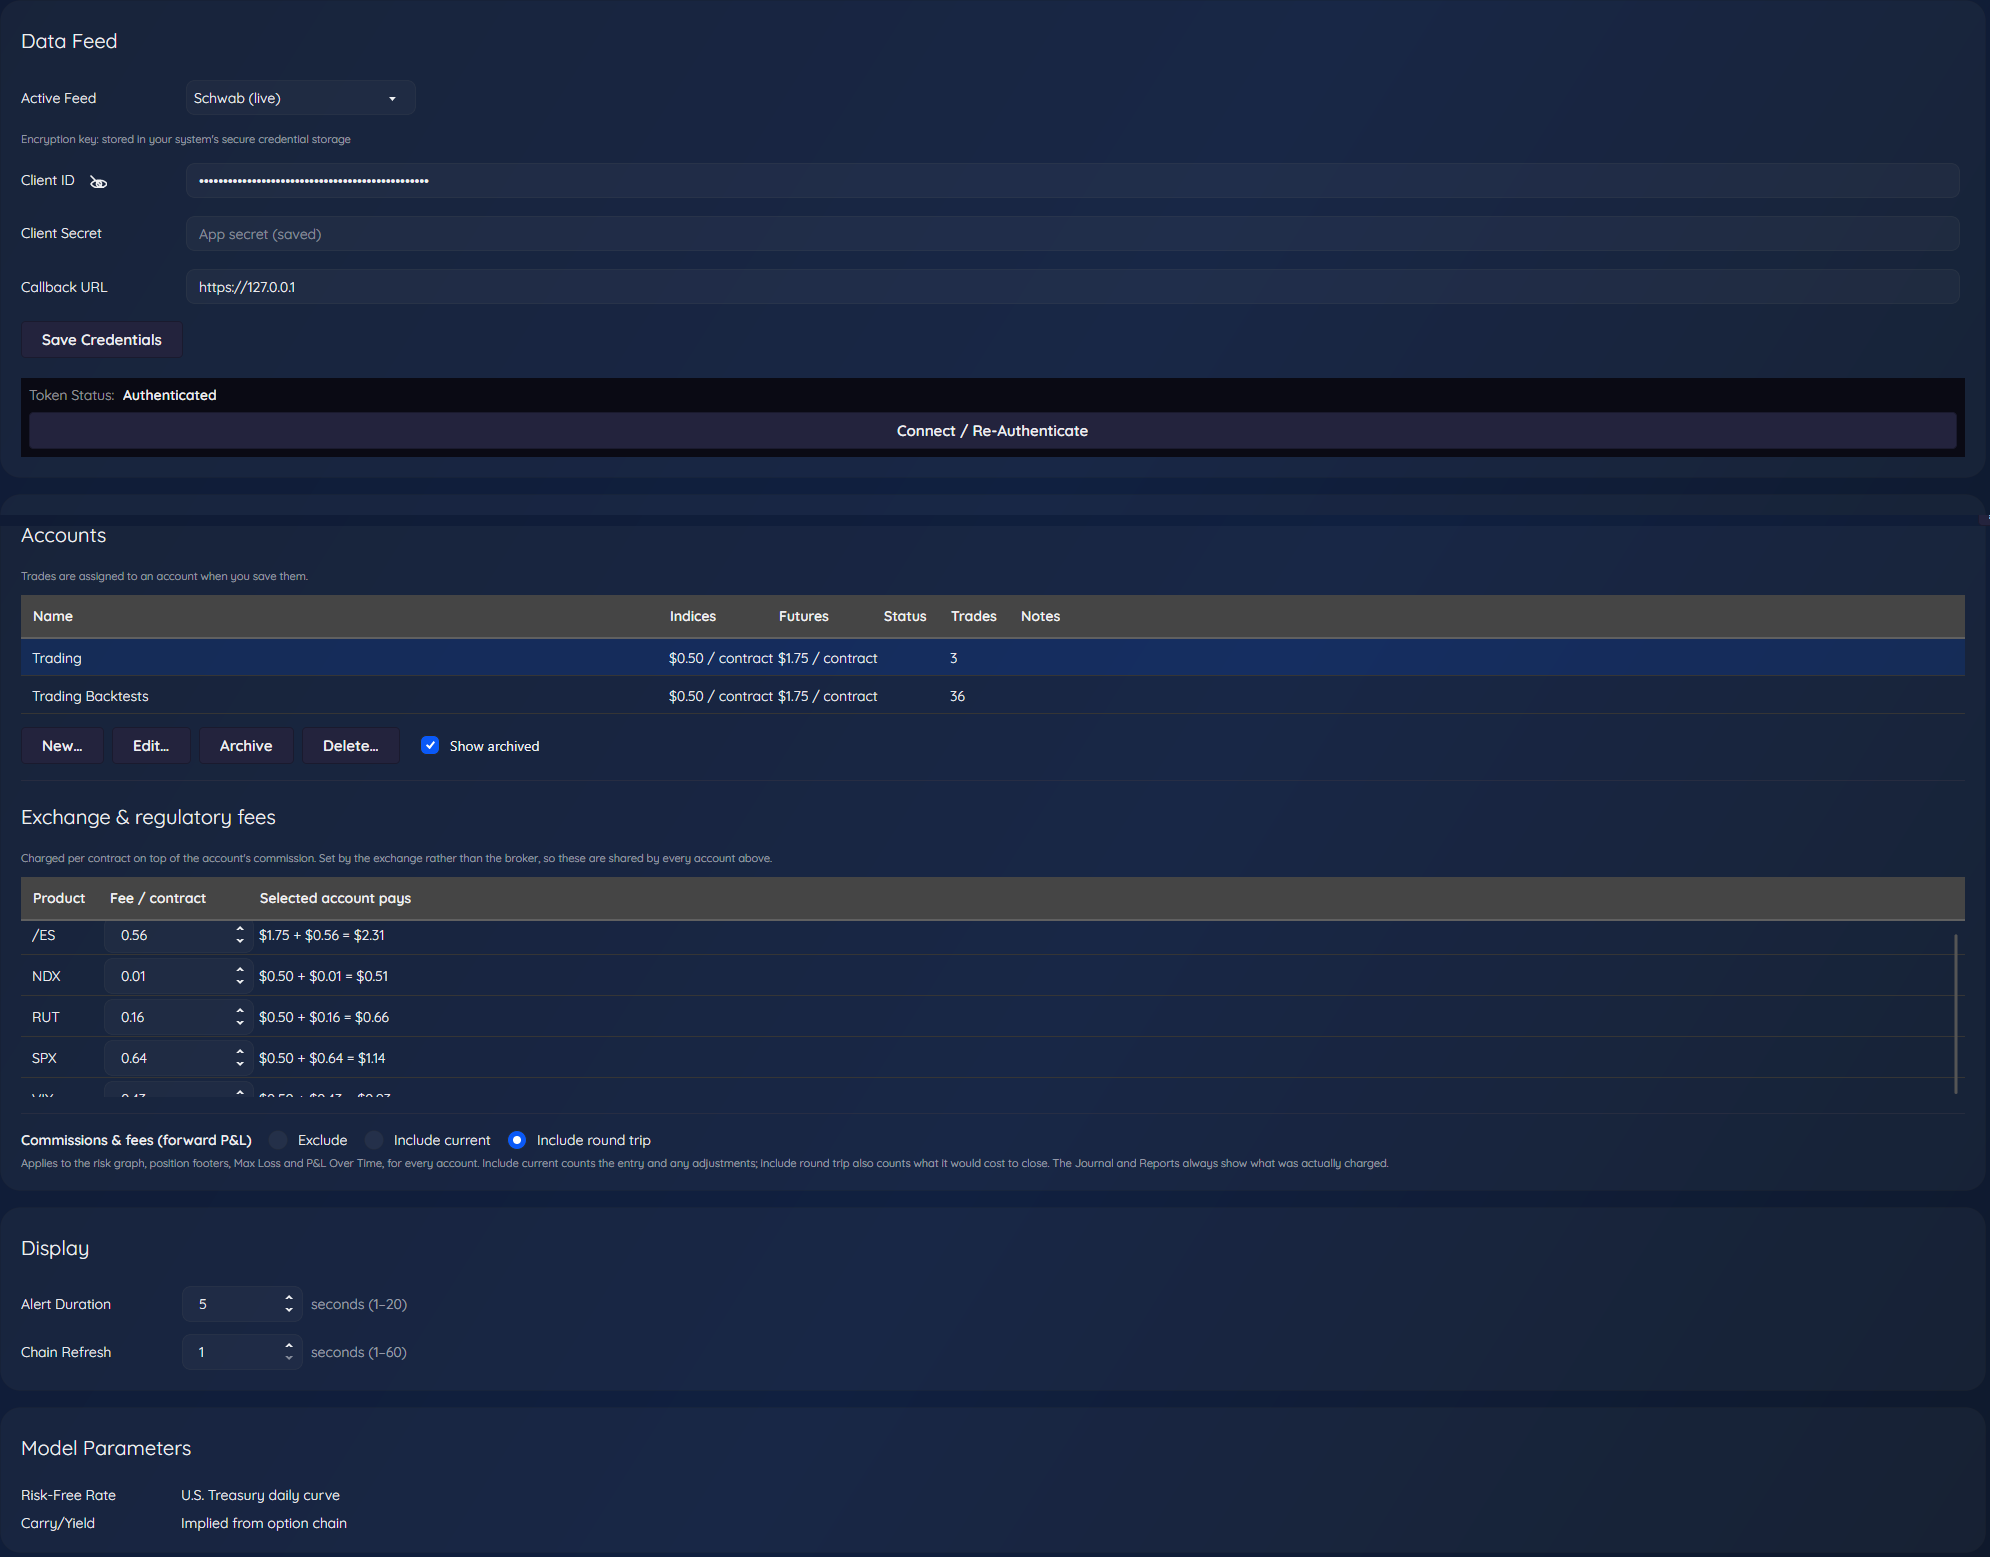Click the Client Secret input field
Image resolution: width=1990 pixels, height=1557 pixels.
pos(1072,234)
